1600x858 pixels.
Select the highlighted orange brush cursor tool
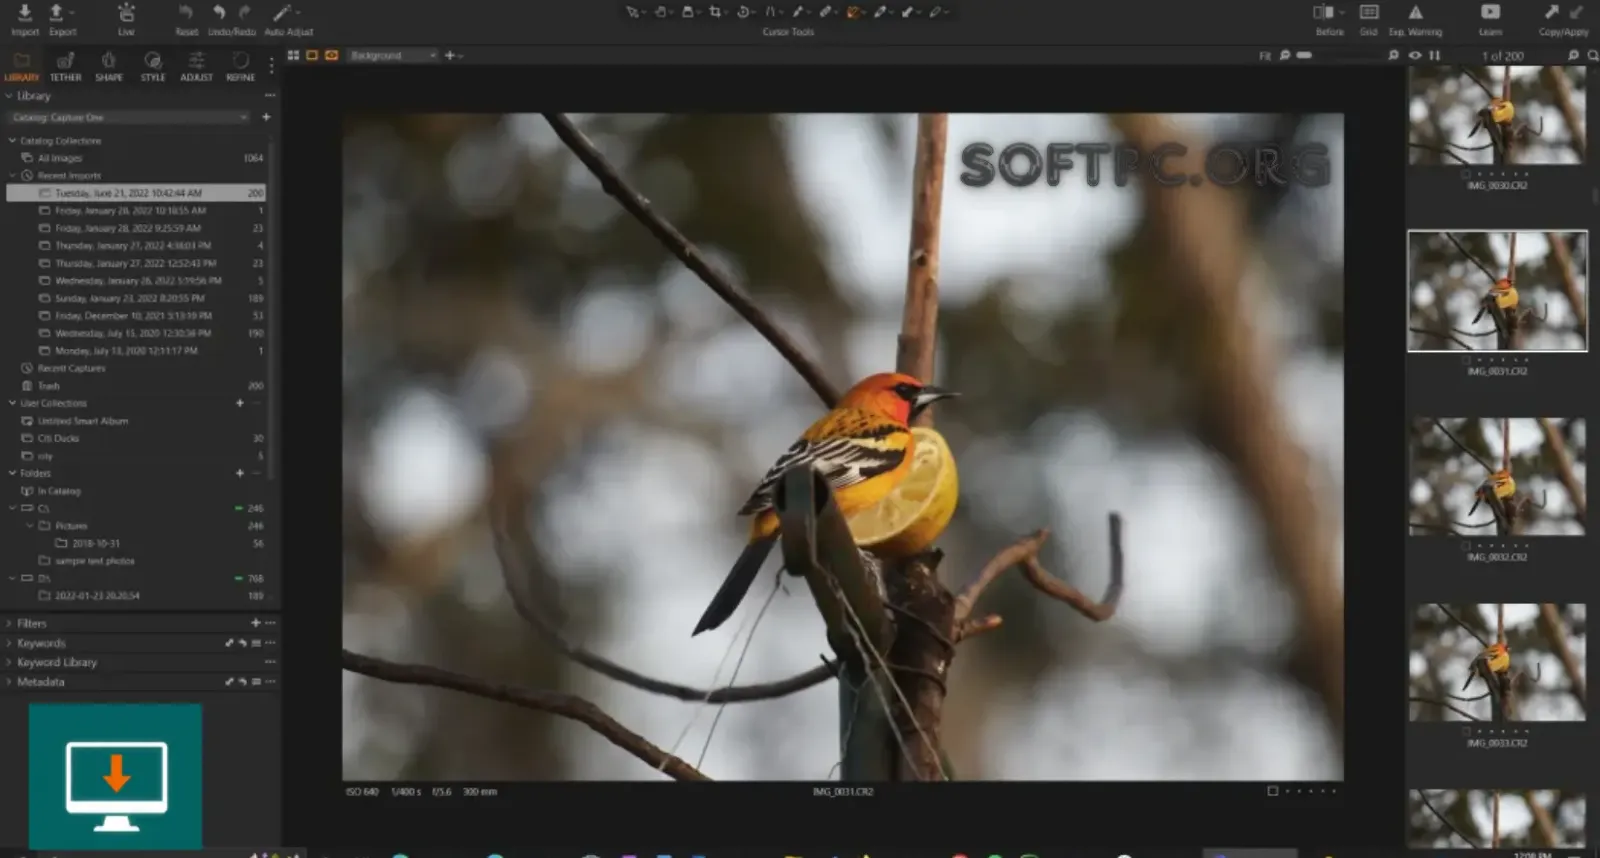point(853,12)
